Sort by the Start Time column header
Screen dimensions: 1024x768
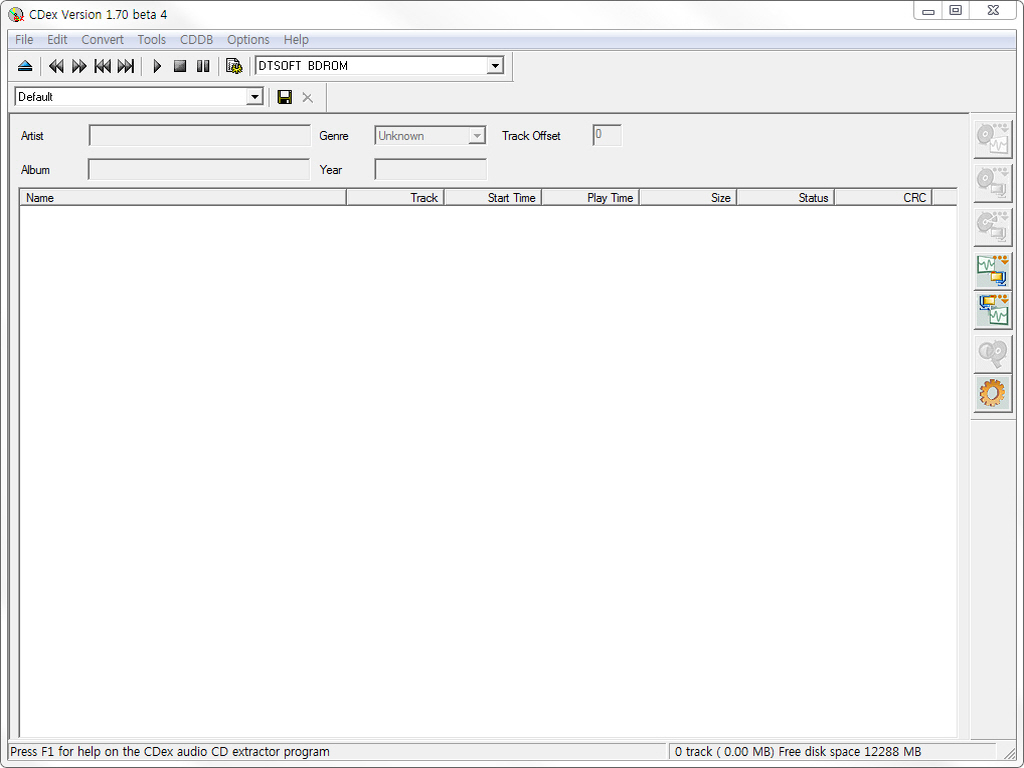[493, 197]
